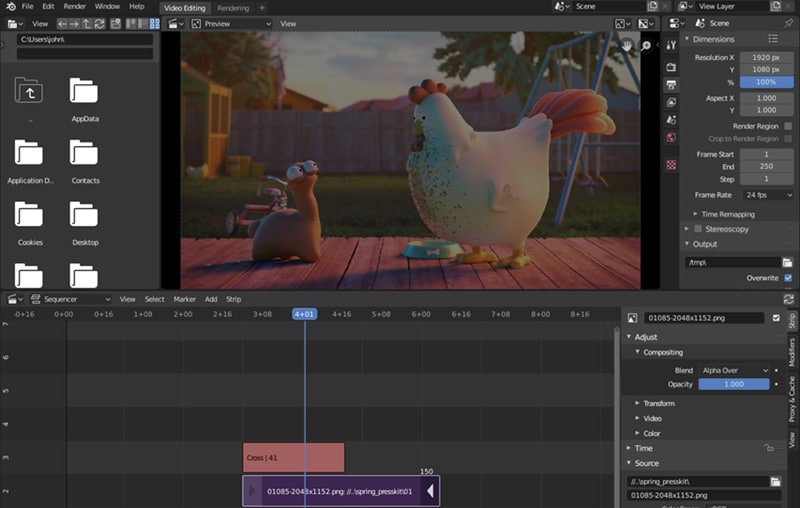Open the Render menu
The height and width of the screenshot is (508, 800).
click(x=74, y=6)
